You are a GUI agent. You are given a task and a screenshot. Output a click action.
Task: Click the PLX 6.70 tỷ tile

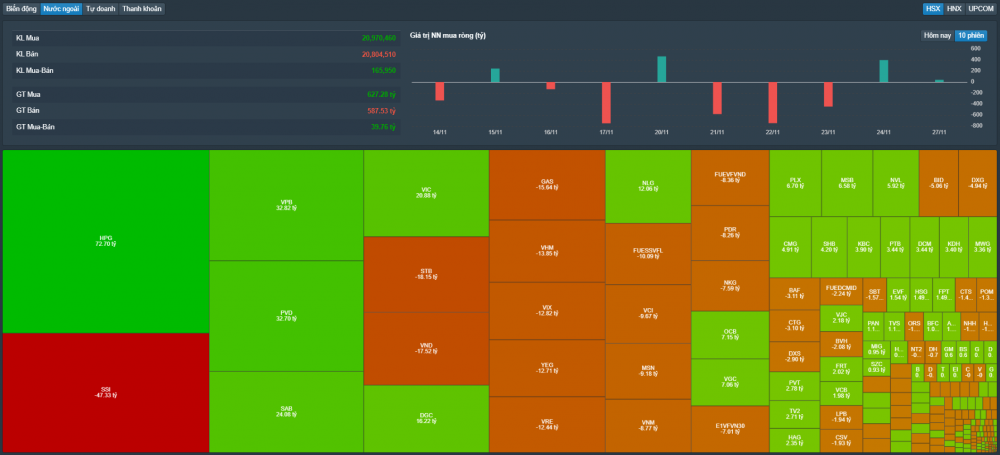click(795, 183)
